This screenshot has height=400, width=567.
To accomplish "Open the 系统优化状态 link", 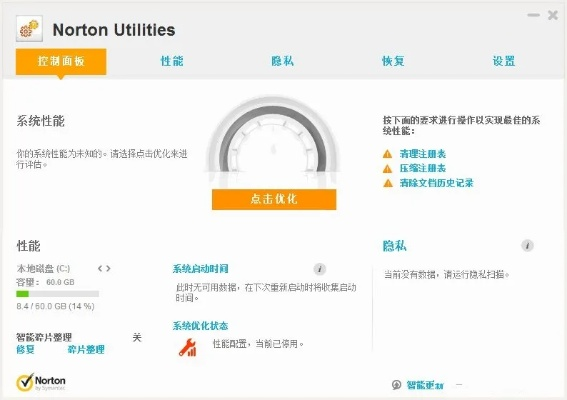I will click(x=200, y=326).
